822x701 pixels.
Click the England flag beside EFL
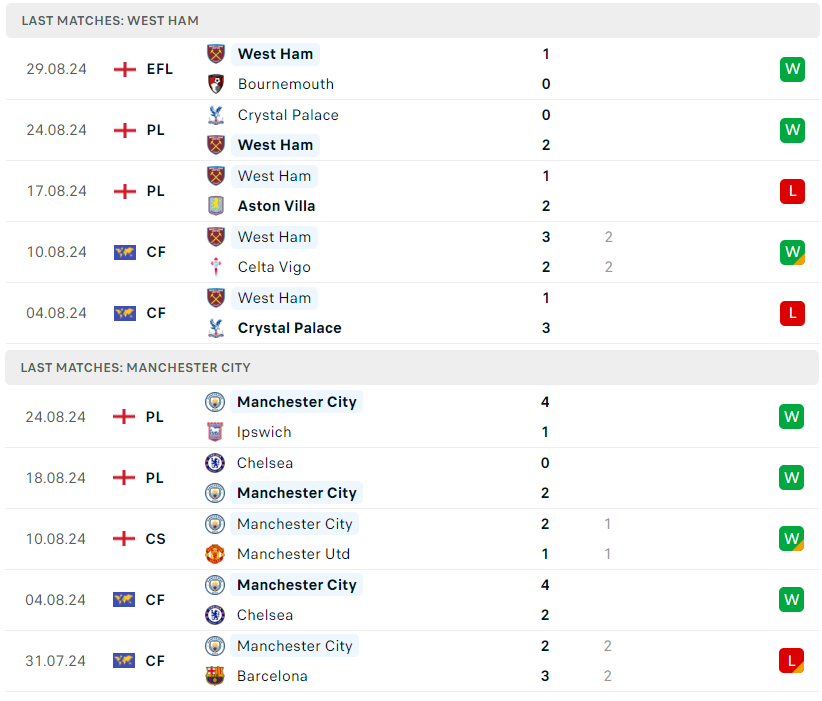[x=125, y=69]
